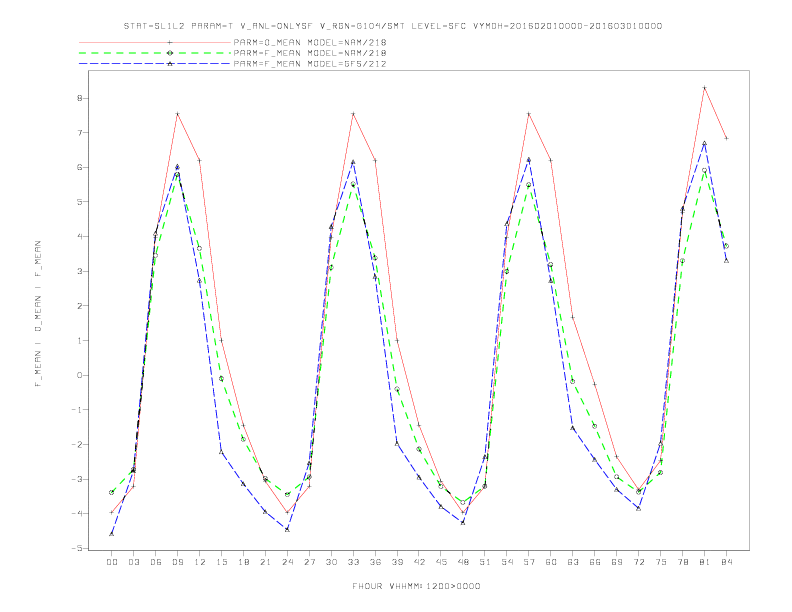
Task: Click x-axis tick label 54
Action: pos(507,562)
